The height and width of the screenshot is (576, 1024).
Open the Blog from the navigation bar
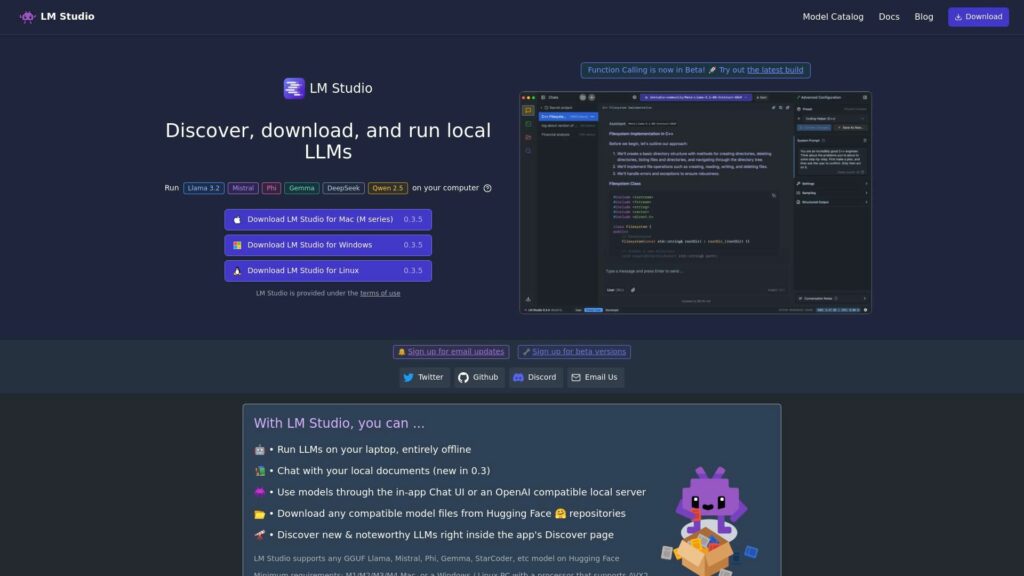tap(923, 17)
